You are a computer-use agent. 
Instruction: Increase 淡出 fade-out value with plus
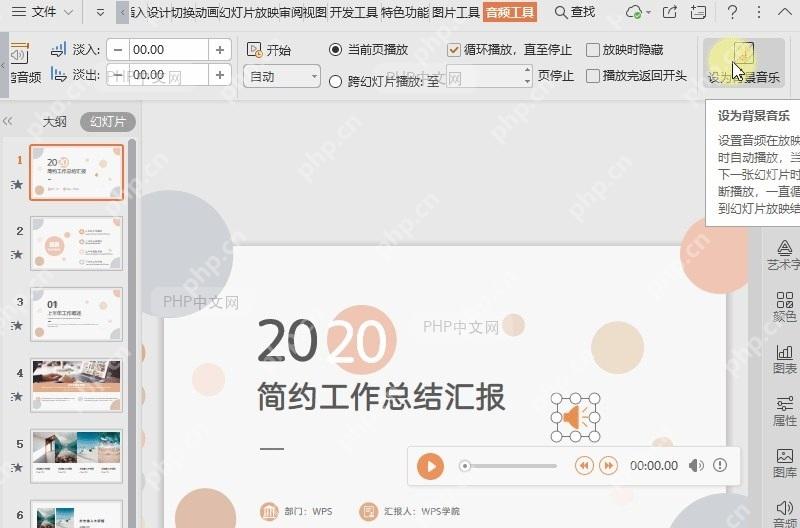(220, 75)
